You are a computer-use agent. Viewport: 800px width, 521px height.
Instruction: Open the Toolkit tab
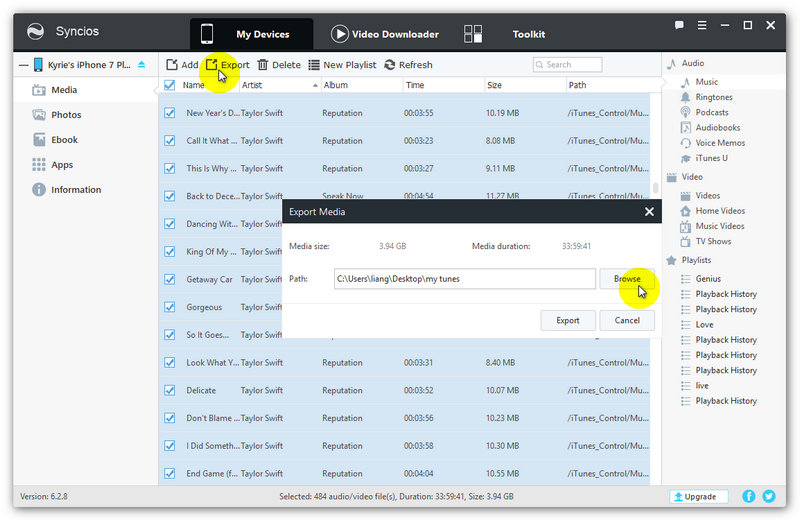point(504,34)
